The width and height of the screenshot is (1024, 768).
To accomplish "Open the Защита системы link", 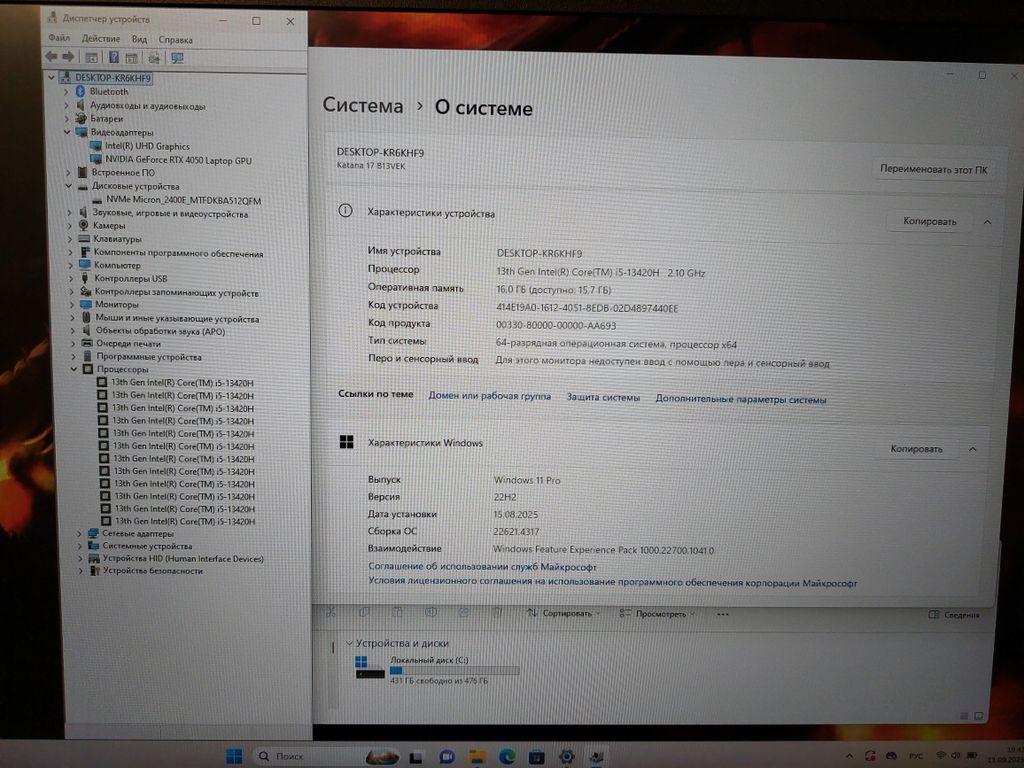I will click(602, 397).
